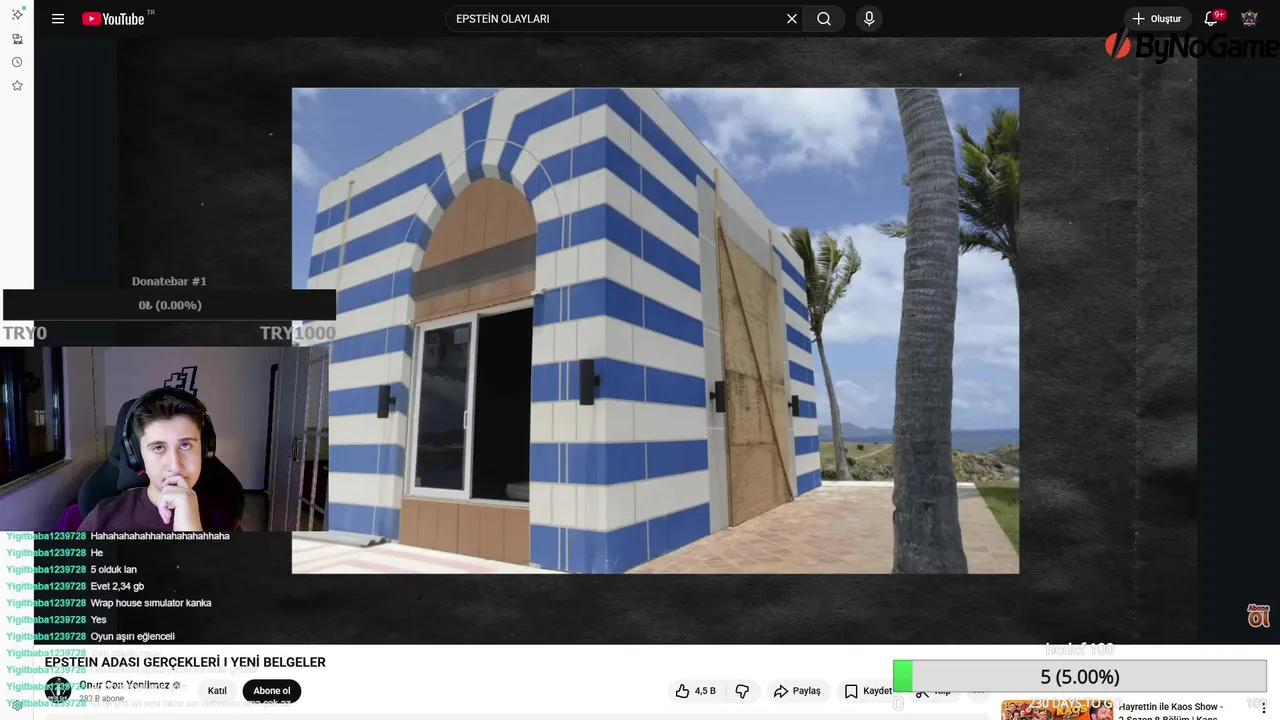Save the video with Kaydet
The image size is (1280, 720).
[867, 691]
